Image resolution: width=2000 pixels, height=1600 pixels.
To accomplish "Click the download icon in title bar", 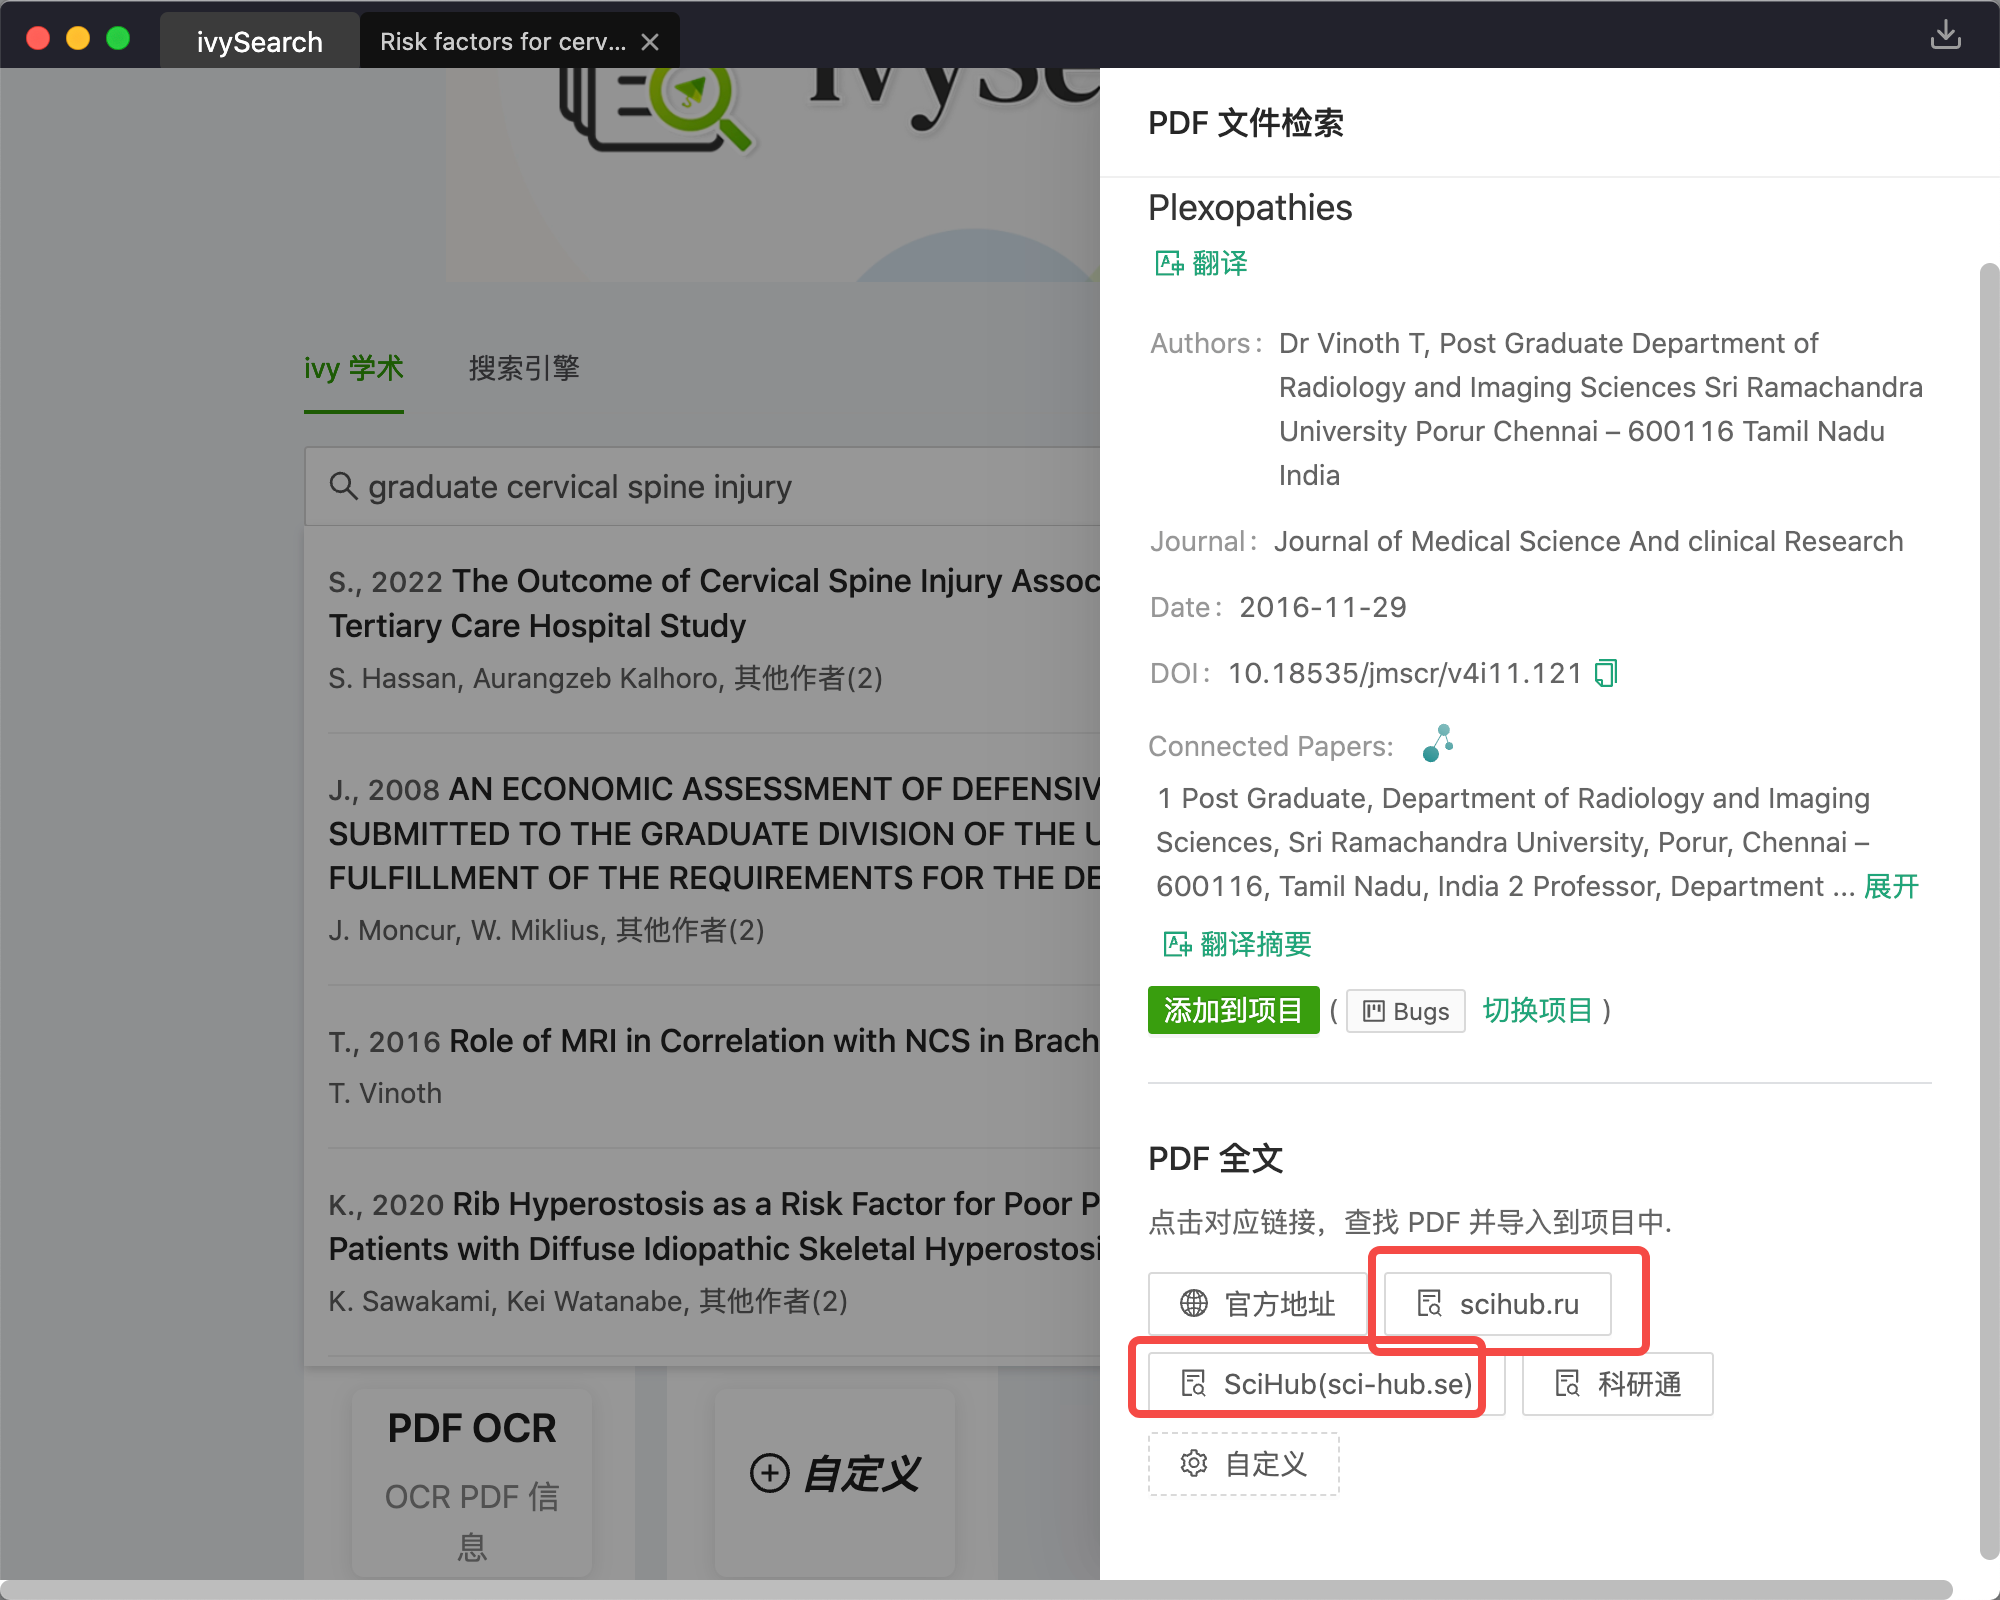I will [1945, 35].
